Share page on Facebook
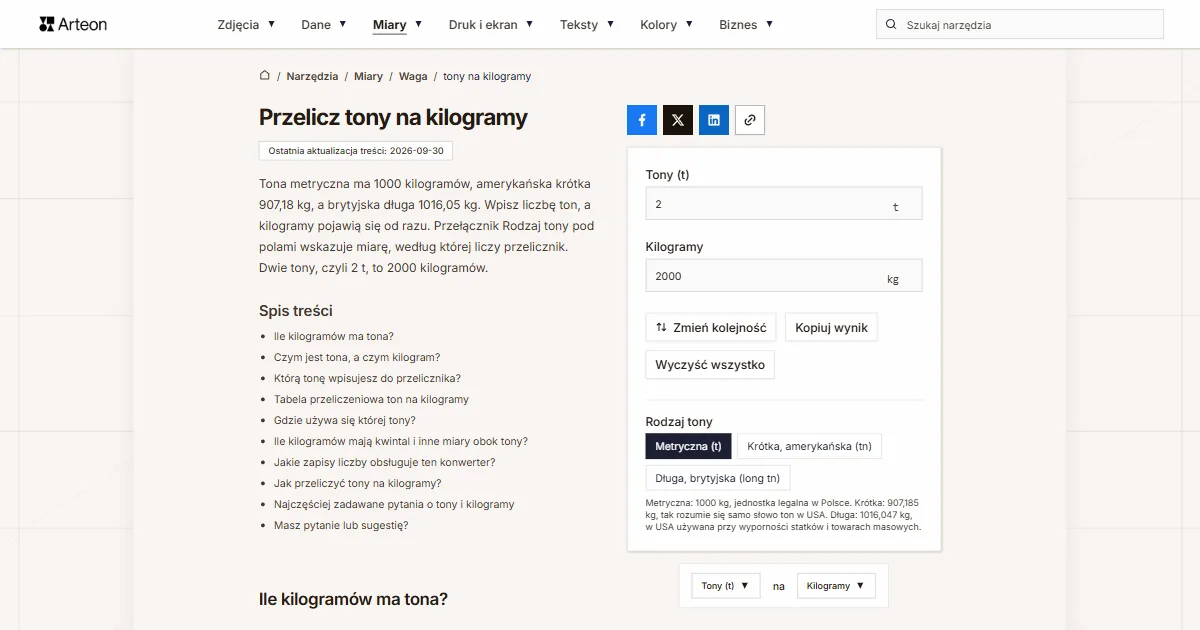Screen dimensions: 1200x630 (x=642, y=120)
